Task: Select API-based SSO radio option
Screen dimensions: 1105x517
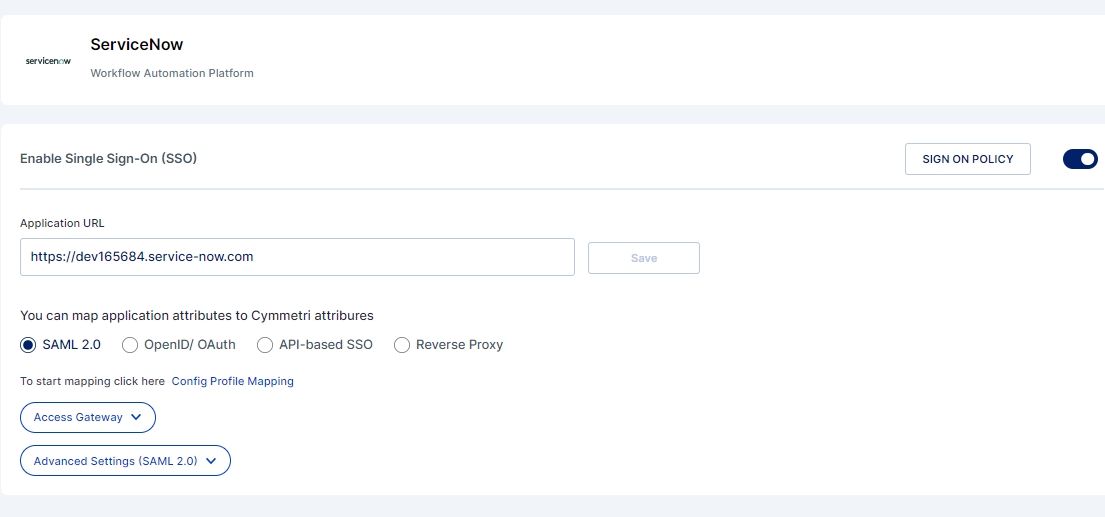Action: point(265,345)
